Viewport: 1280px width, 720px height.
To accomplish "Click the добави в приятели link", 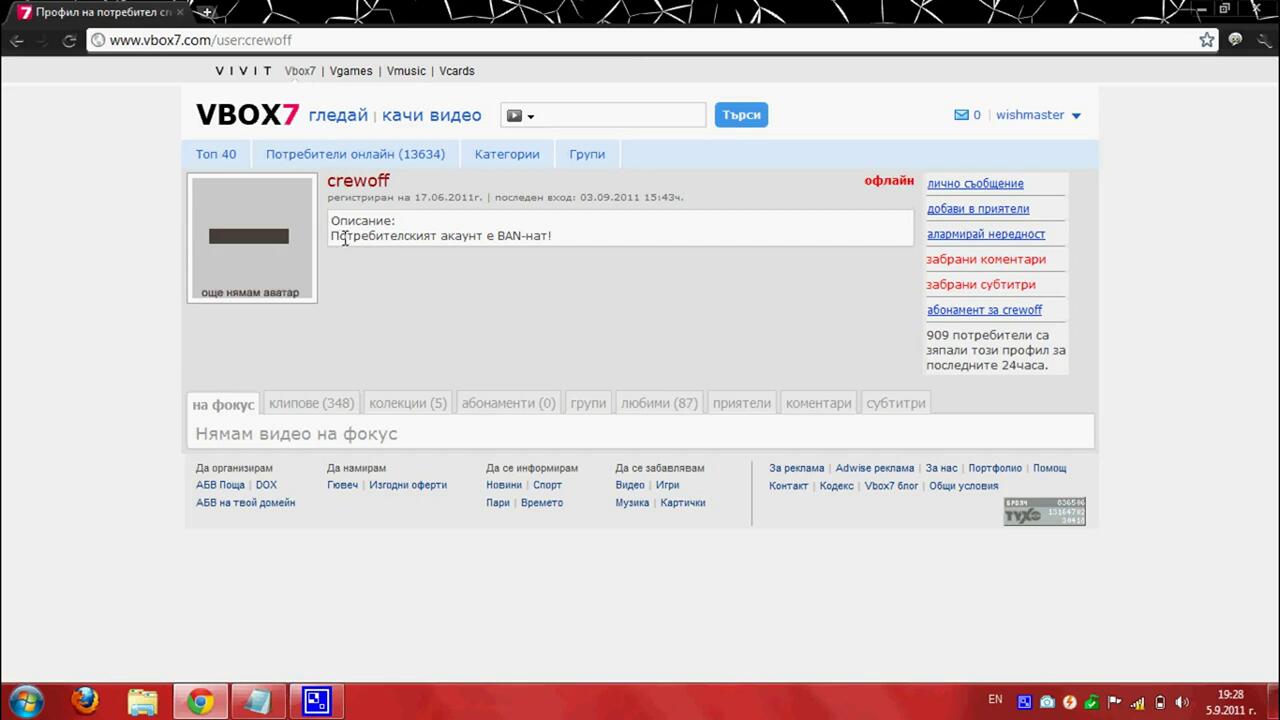I will [978, 209].
